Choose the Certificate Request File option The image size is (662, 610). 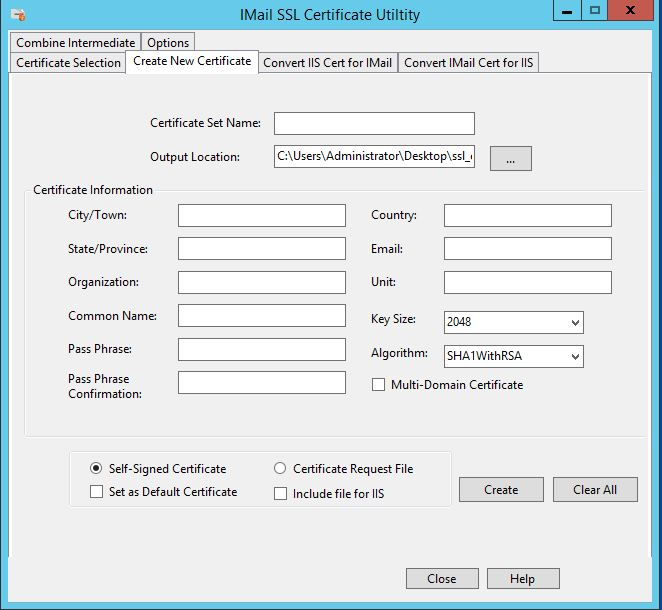pos(280,468)
